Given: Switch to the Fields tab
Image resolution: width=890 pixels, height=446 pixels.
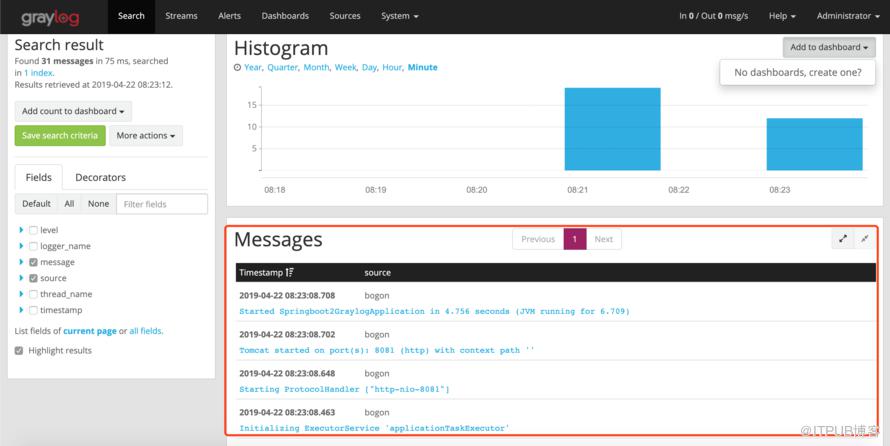Looking at the screenshot, I should pyautogui.click(x=39, y=178).
